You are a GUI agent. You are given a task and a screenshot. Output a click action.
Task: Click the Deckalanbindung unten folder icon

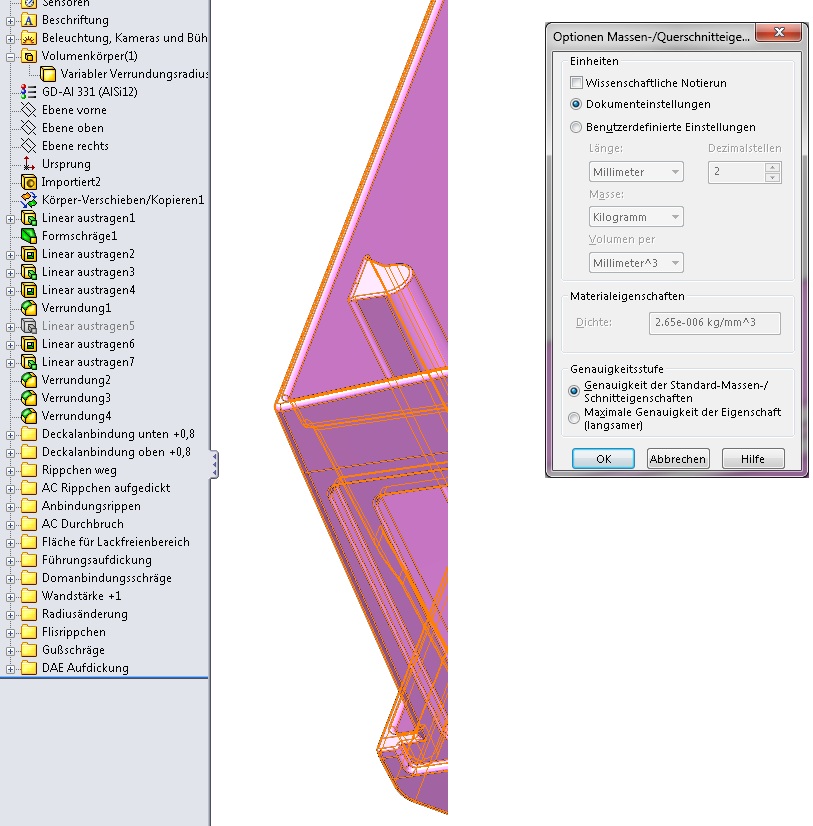coord(29,434)
